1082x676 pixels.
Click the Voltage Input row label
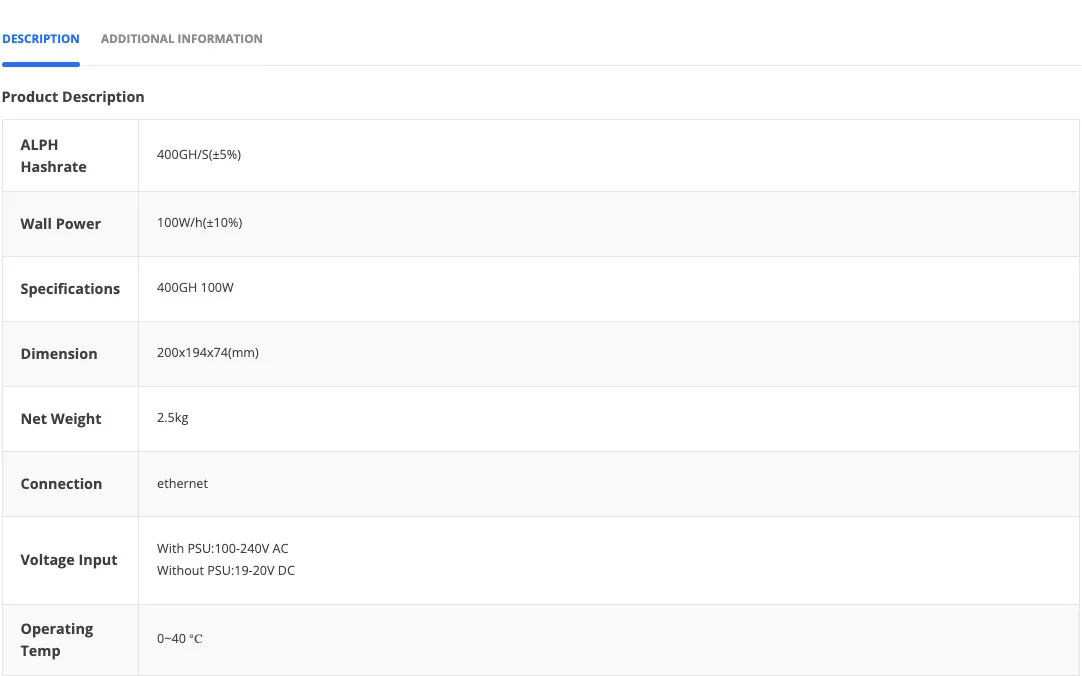coord(69,560)
